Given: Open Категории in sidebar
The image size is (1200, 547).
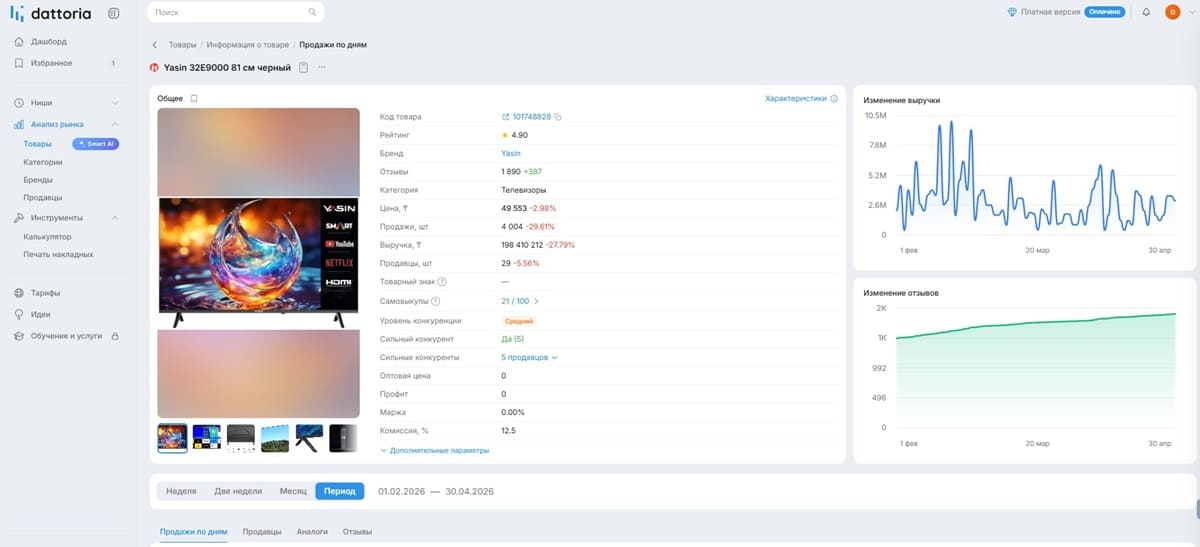Looking at the screenshot, I should [43, 161].
